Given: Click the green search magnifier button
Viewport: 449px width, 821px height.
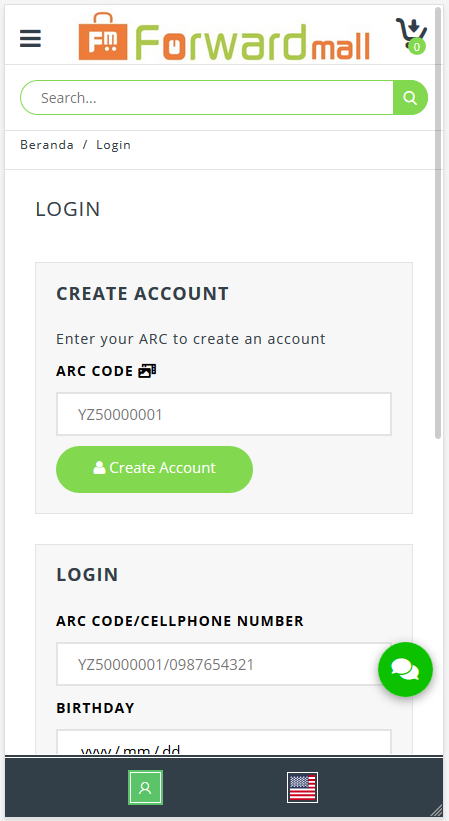Looking at the screenshot, I should tap(410, 97).
